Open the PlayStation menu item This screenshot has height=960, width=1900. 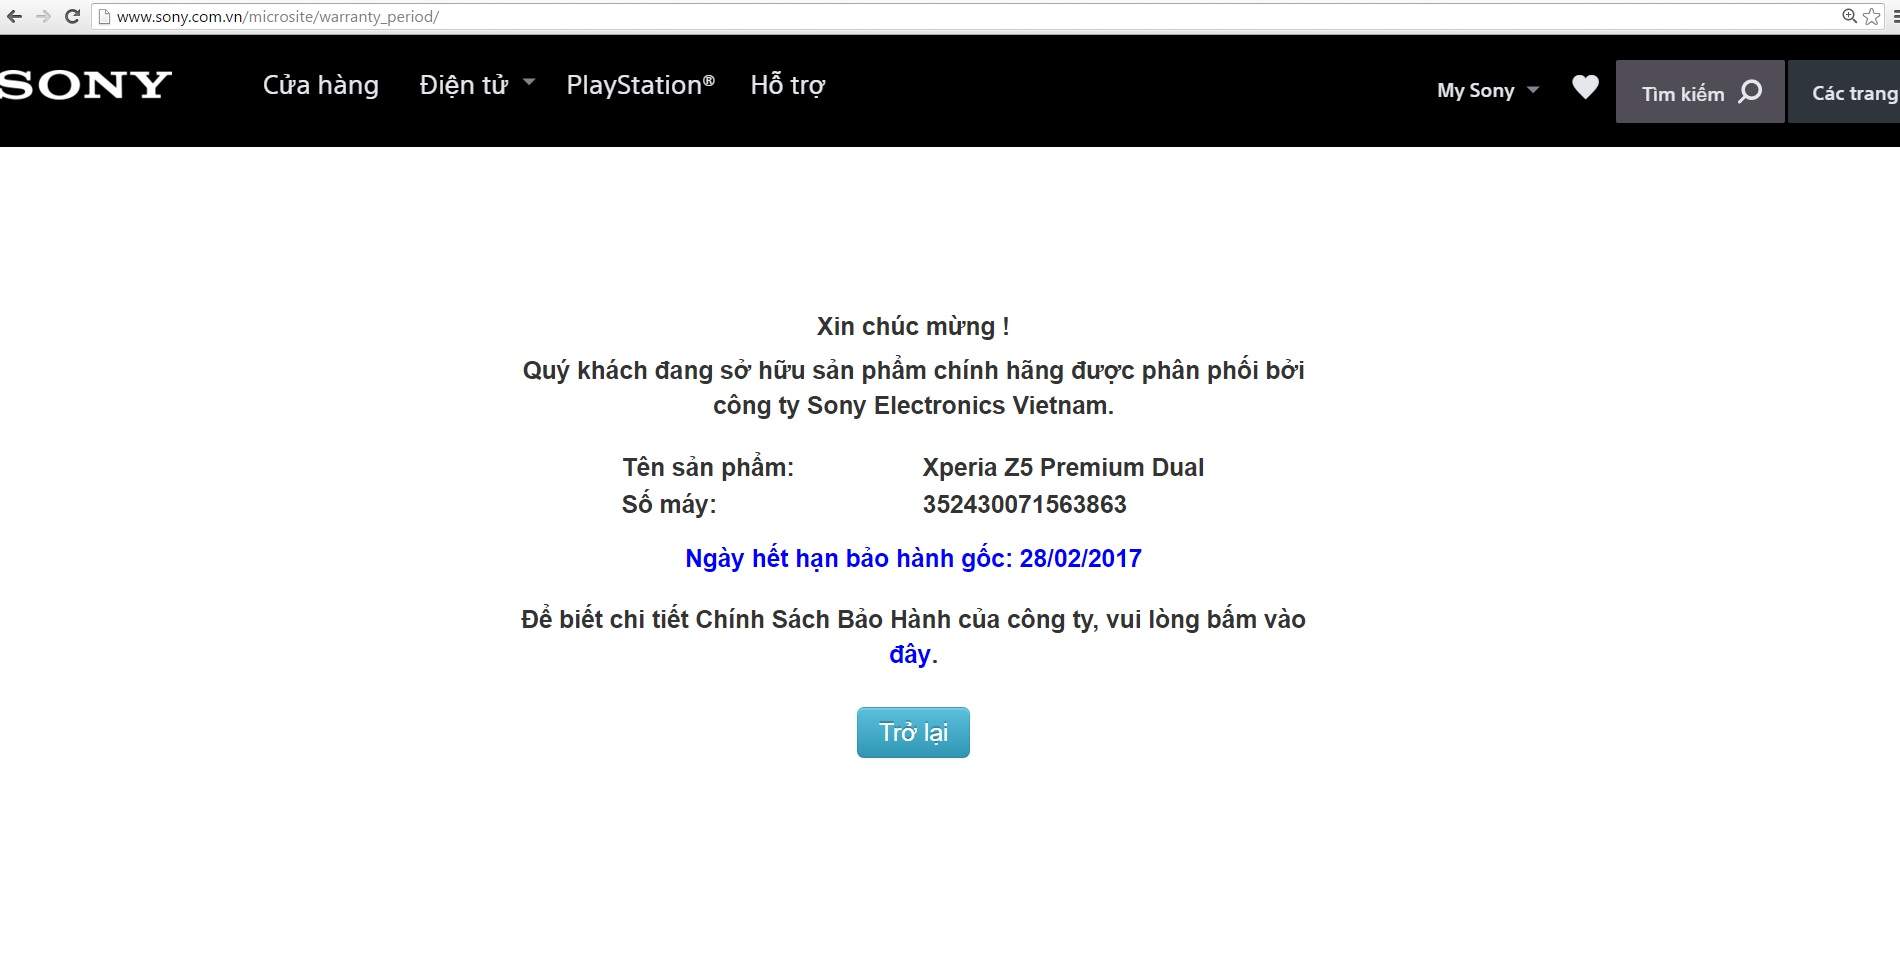640,85
